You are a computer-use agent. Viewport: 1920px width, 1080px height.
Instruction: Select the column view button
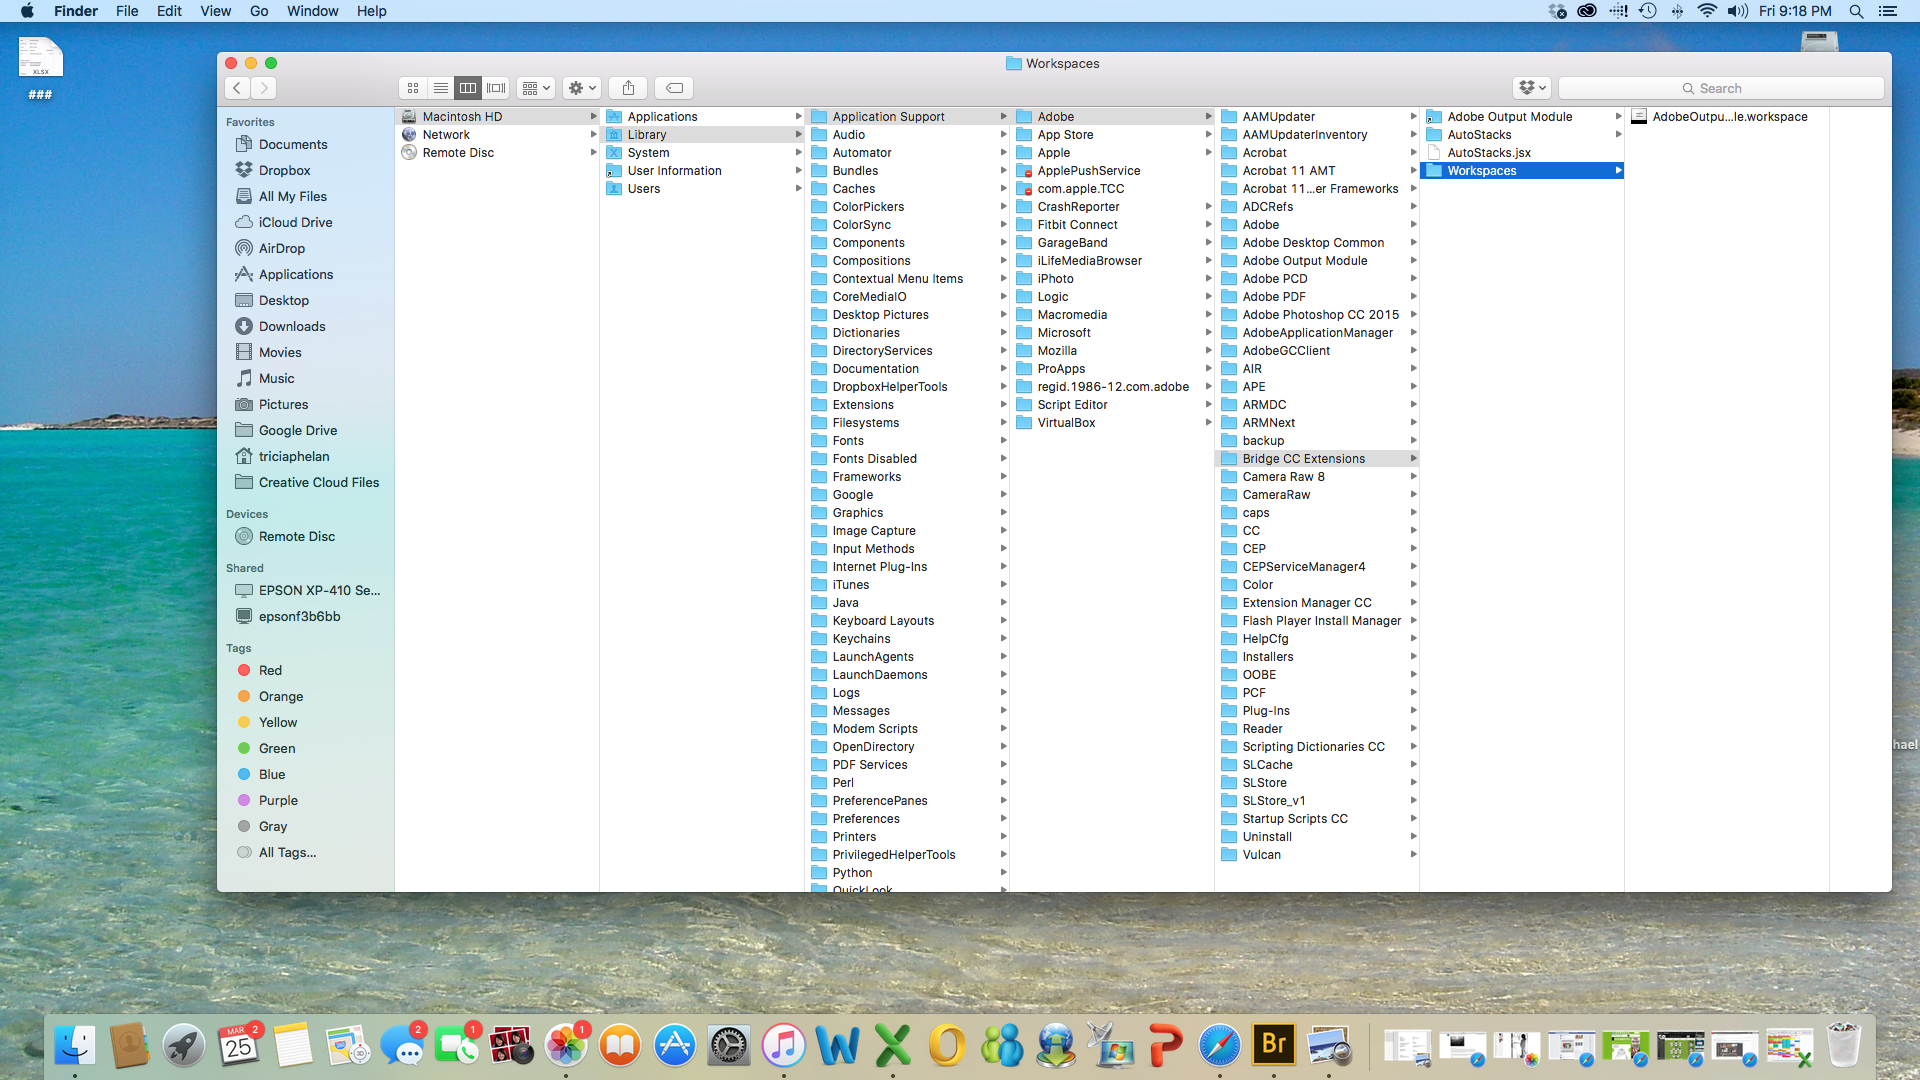(468, 88)
